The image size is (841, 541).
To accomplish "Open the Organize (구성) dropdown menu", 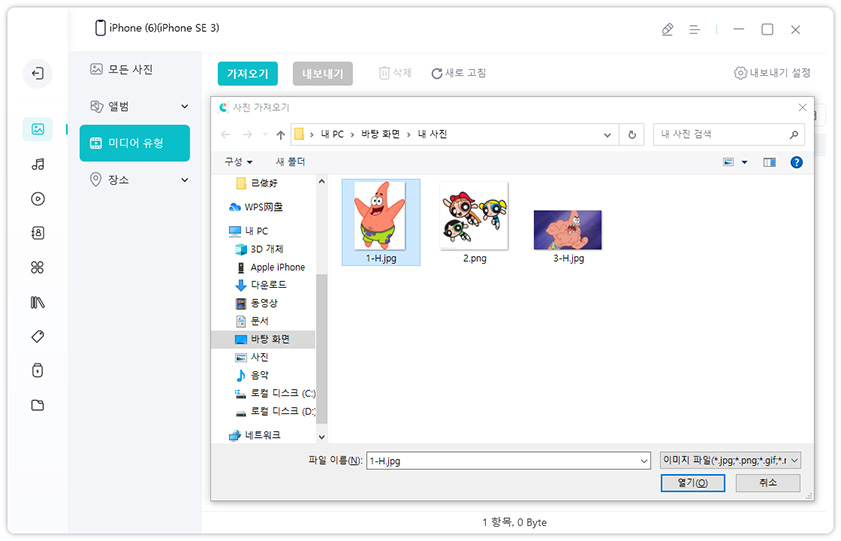I will 238,162.
